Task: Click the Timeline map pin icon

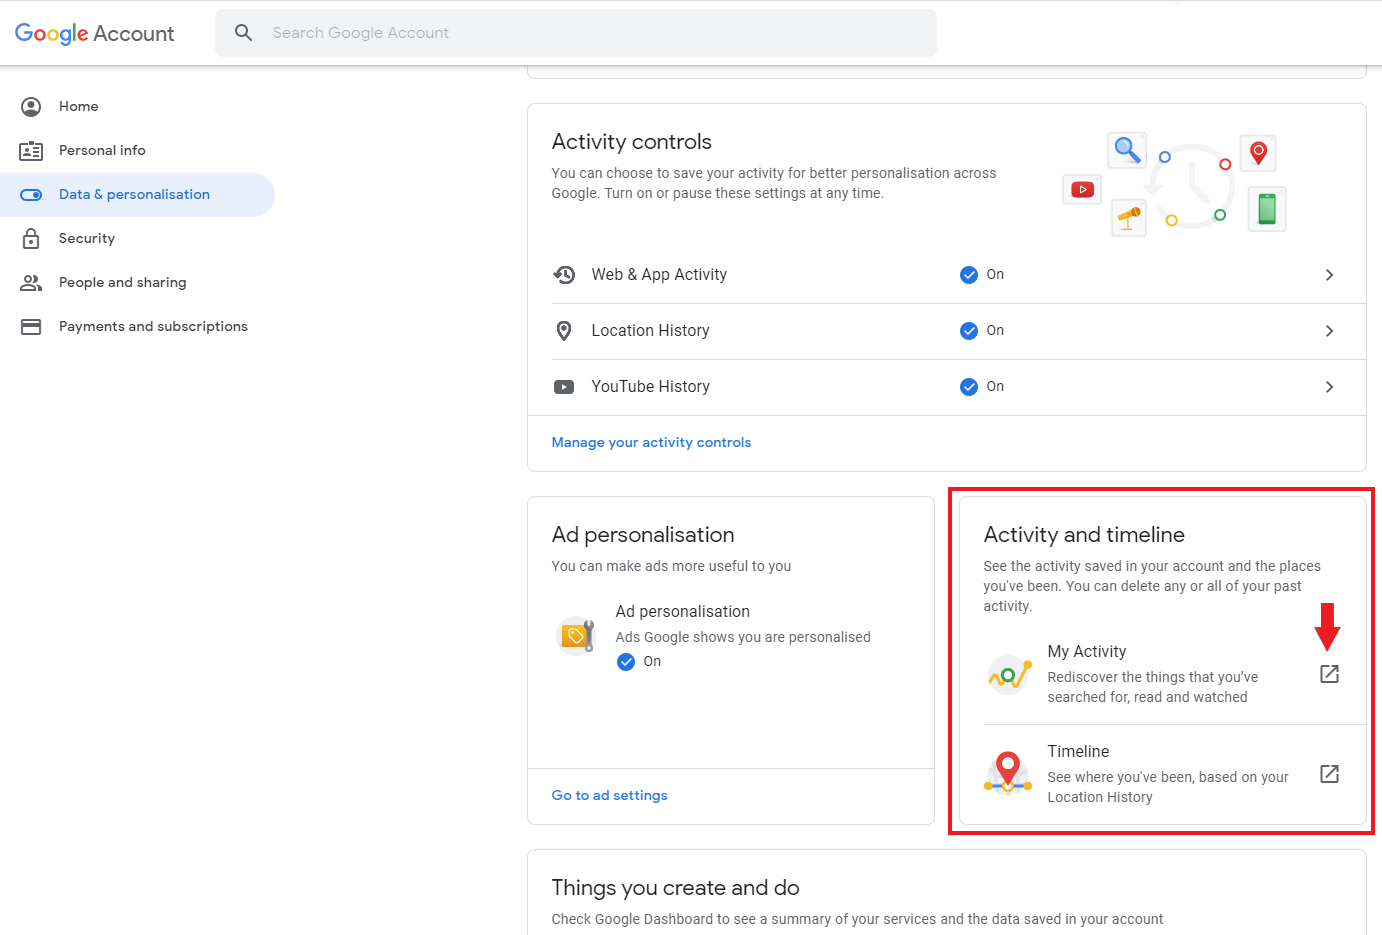Action: pos(1008,773)
